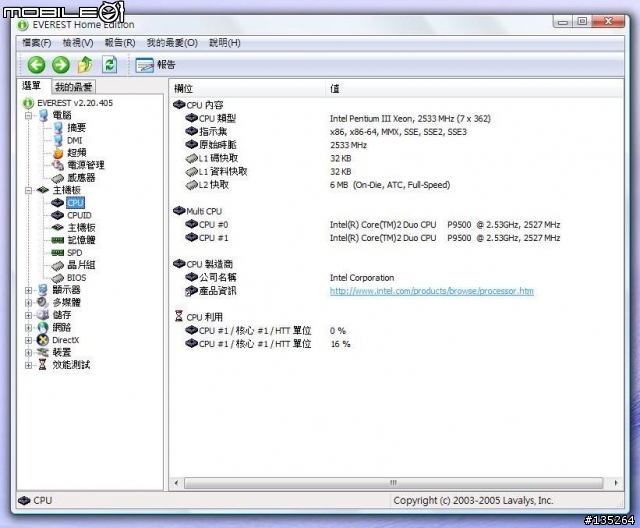Select the 公司名稱 row

217,277
